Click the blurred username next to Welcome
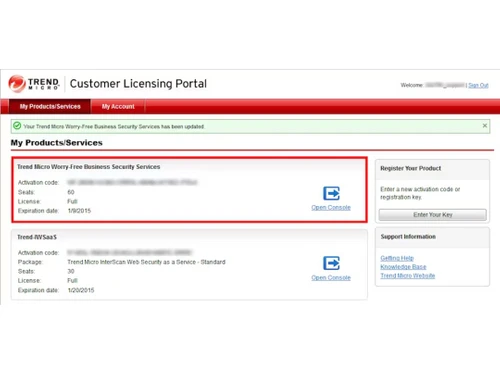This screenshot has height=375, width=500. coord(445,85)
